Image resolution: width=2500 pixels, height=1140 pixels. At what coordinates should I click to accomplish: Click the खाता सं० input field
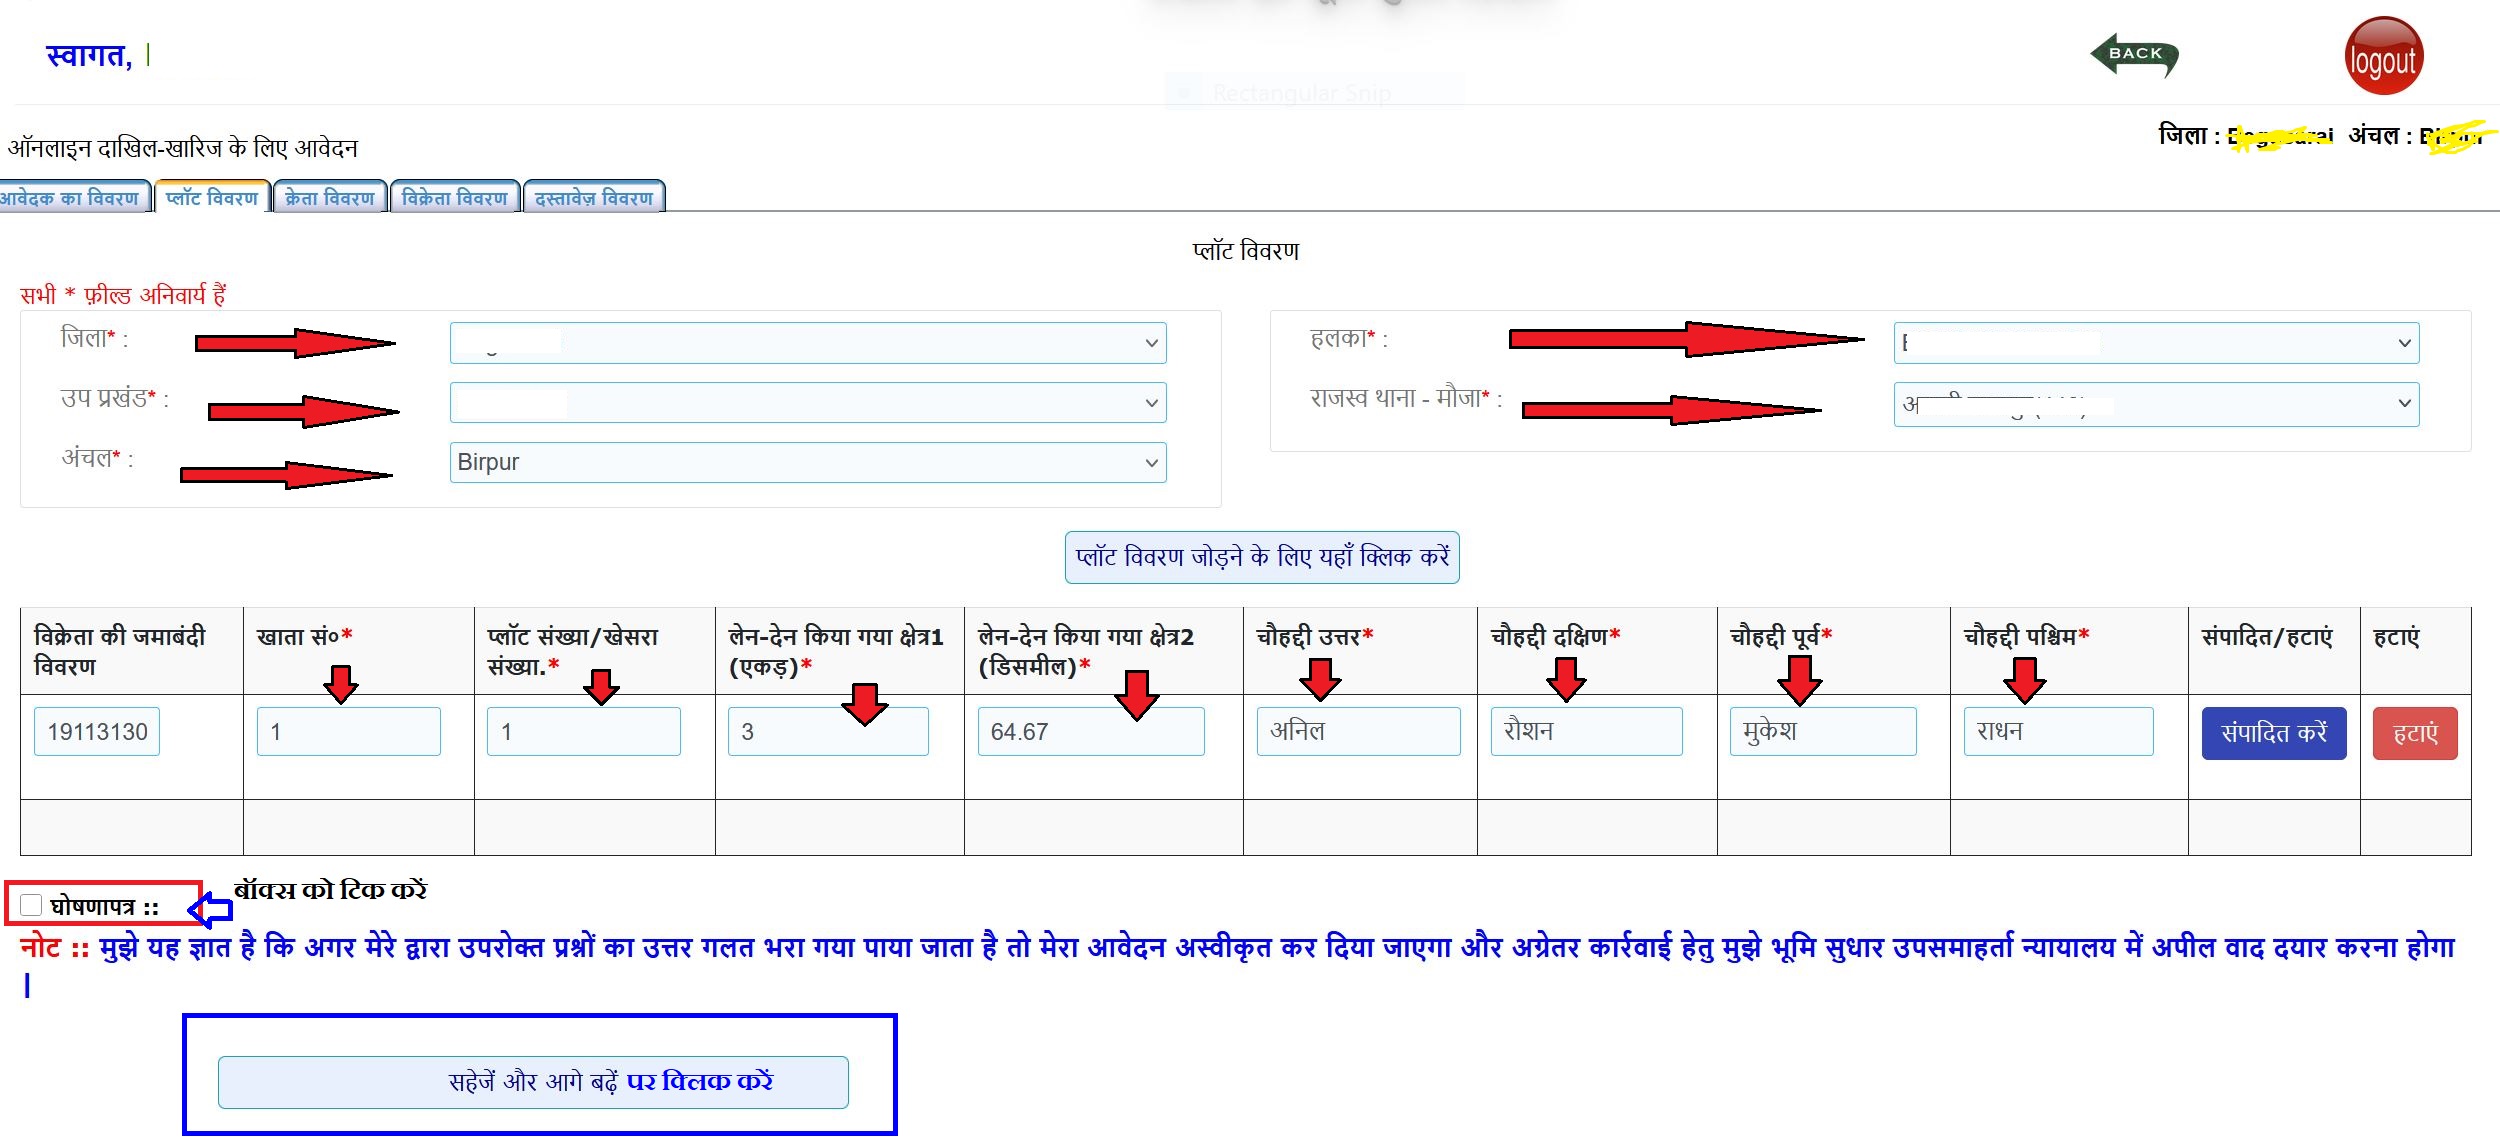pos(348,732)
